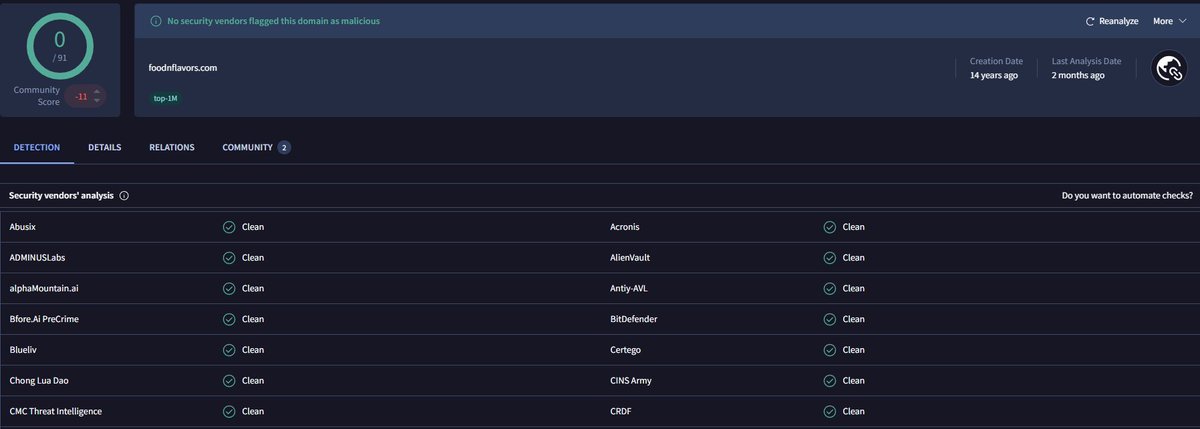1200x429 pixels.
Task: Click the Bfore.Ai PreCrime vendor name
Action: tap(45, 319)
